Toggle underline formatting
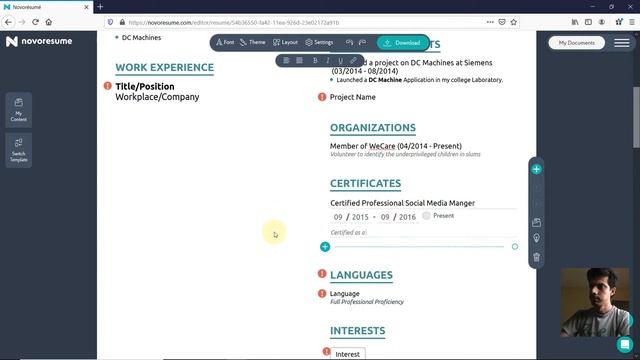Viewport: 640px width, 360px height. [x=340, y=60]
